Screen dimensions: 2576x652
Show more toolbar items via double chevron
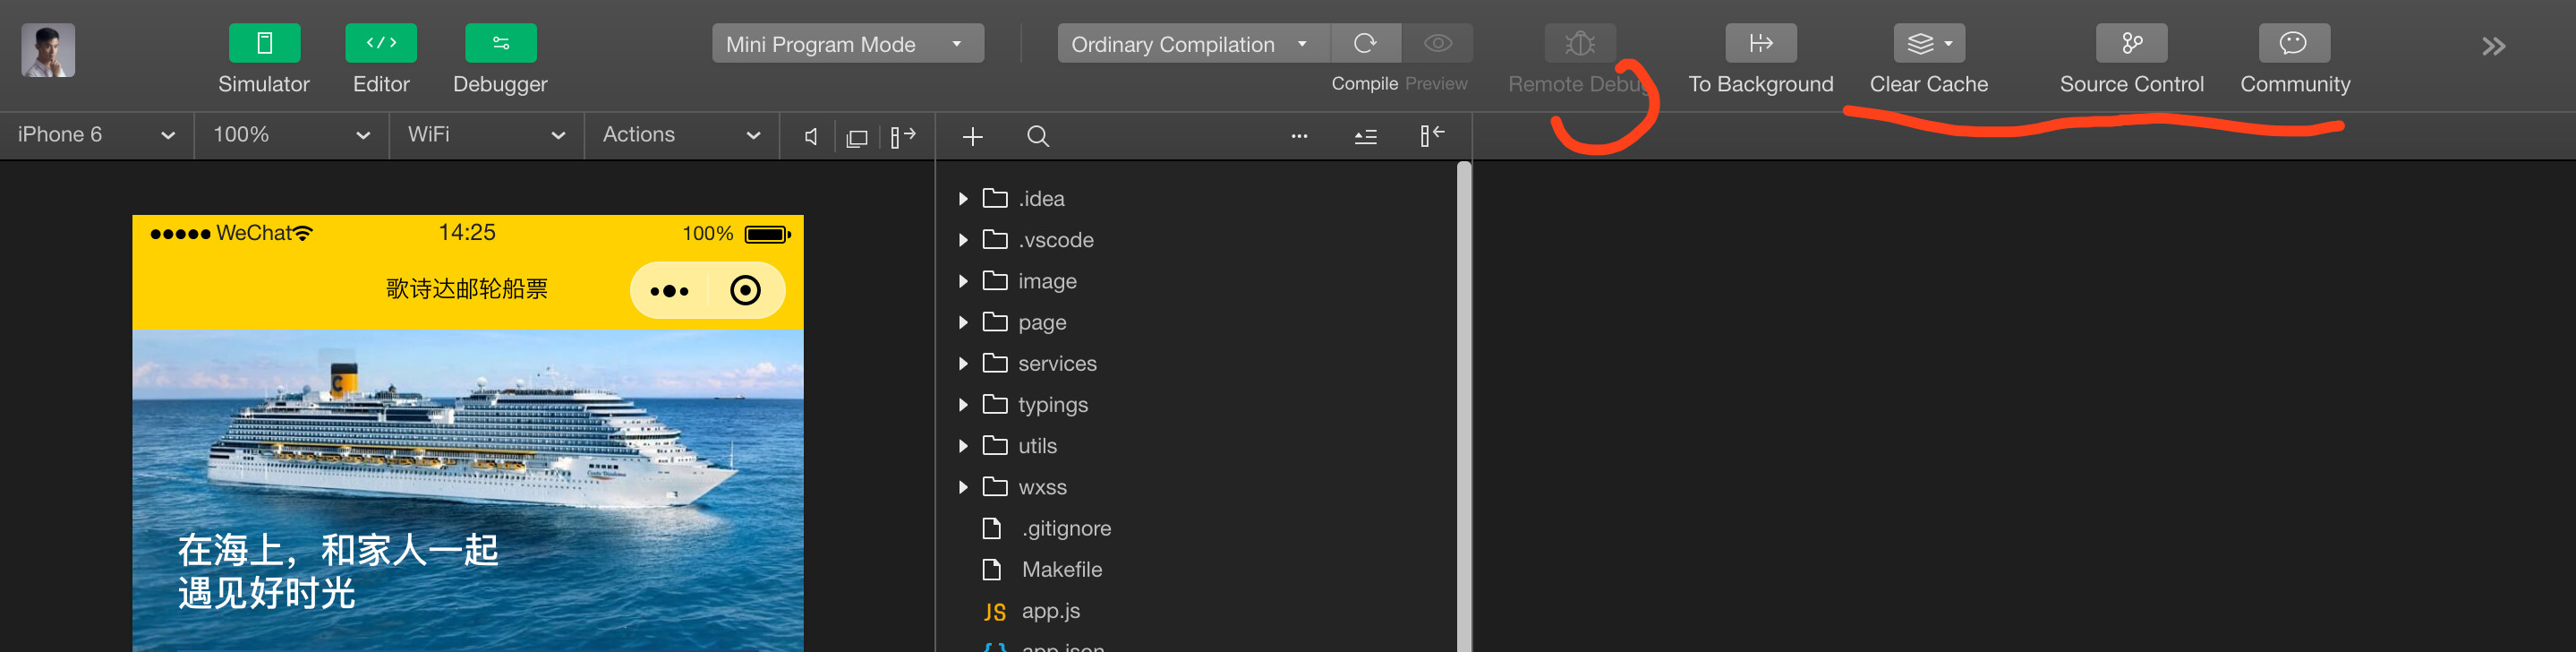point(2493,46)
